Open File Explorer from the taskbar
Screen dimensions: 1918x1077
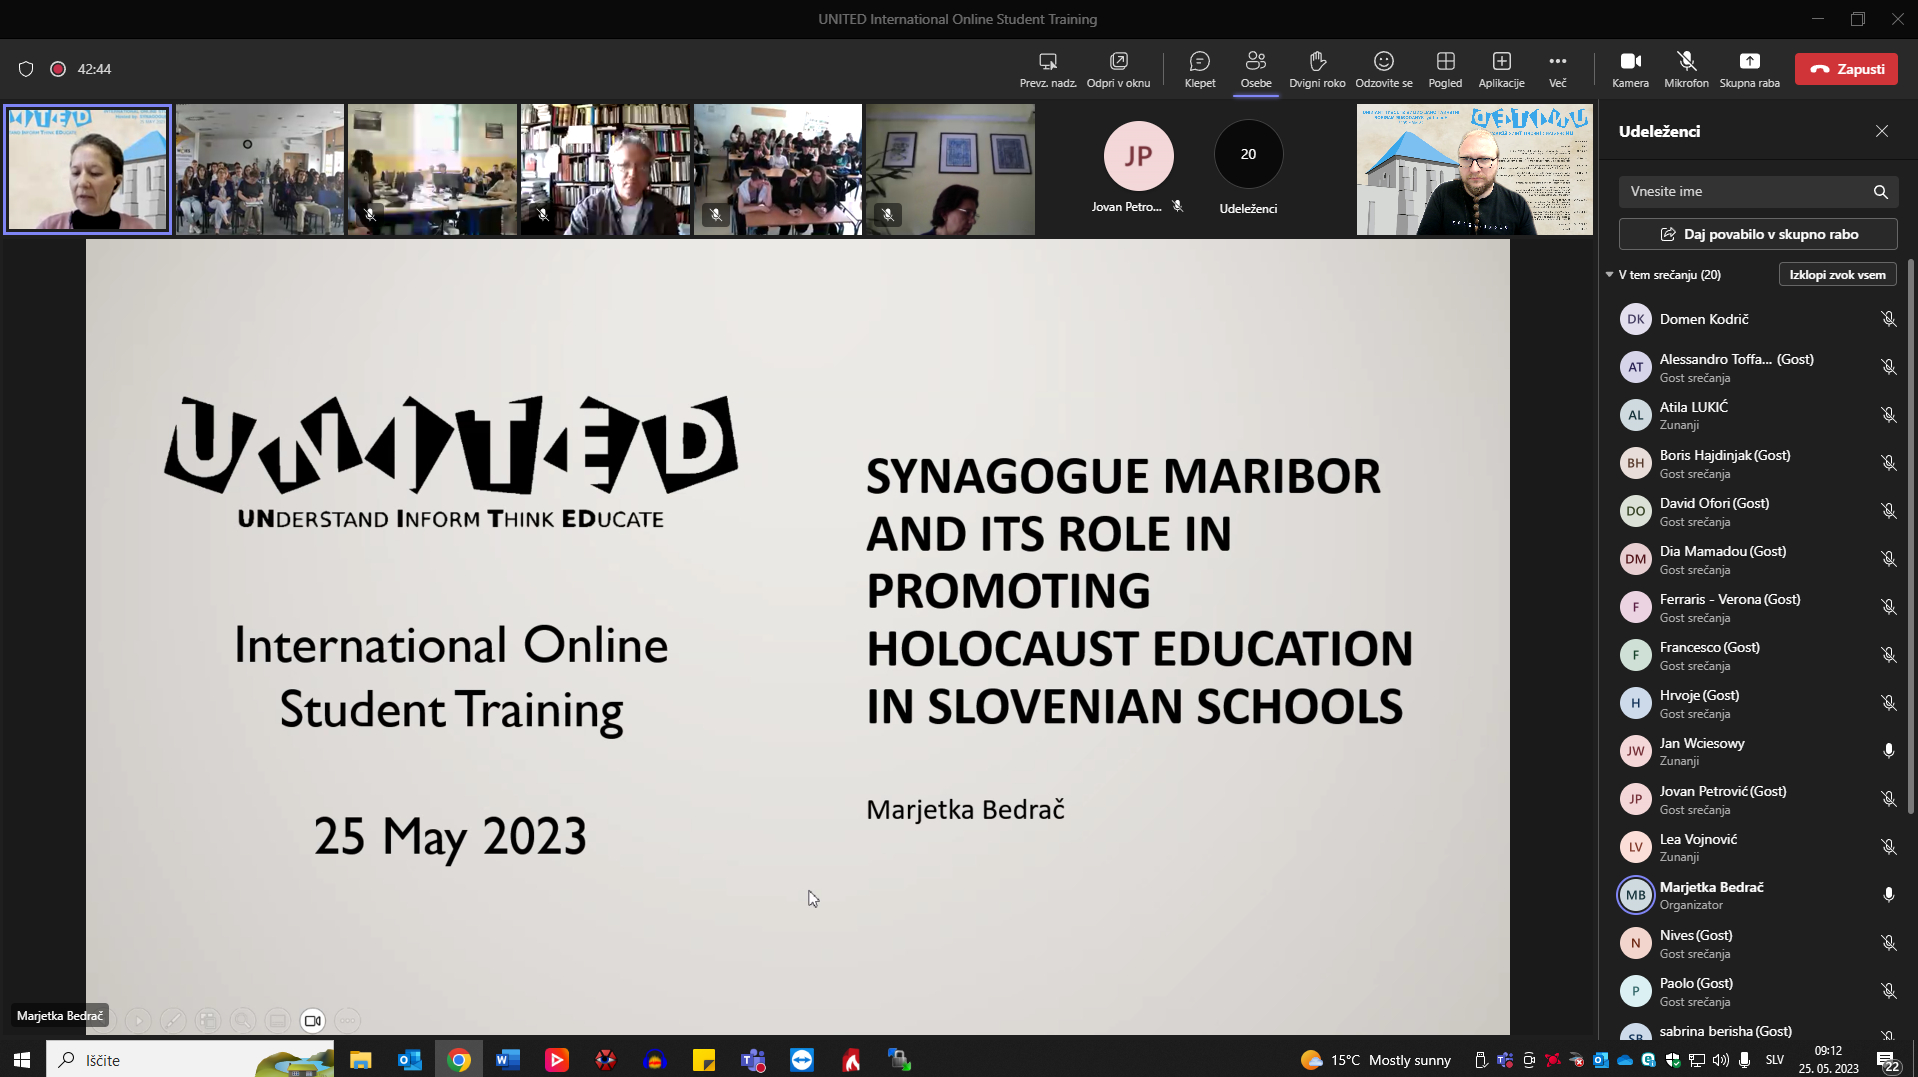point(360,1059)
